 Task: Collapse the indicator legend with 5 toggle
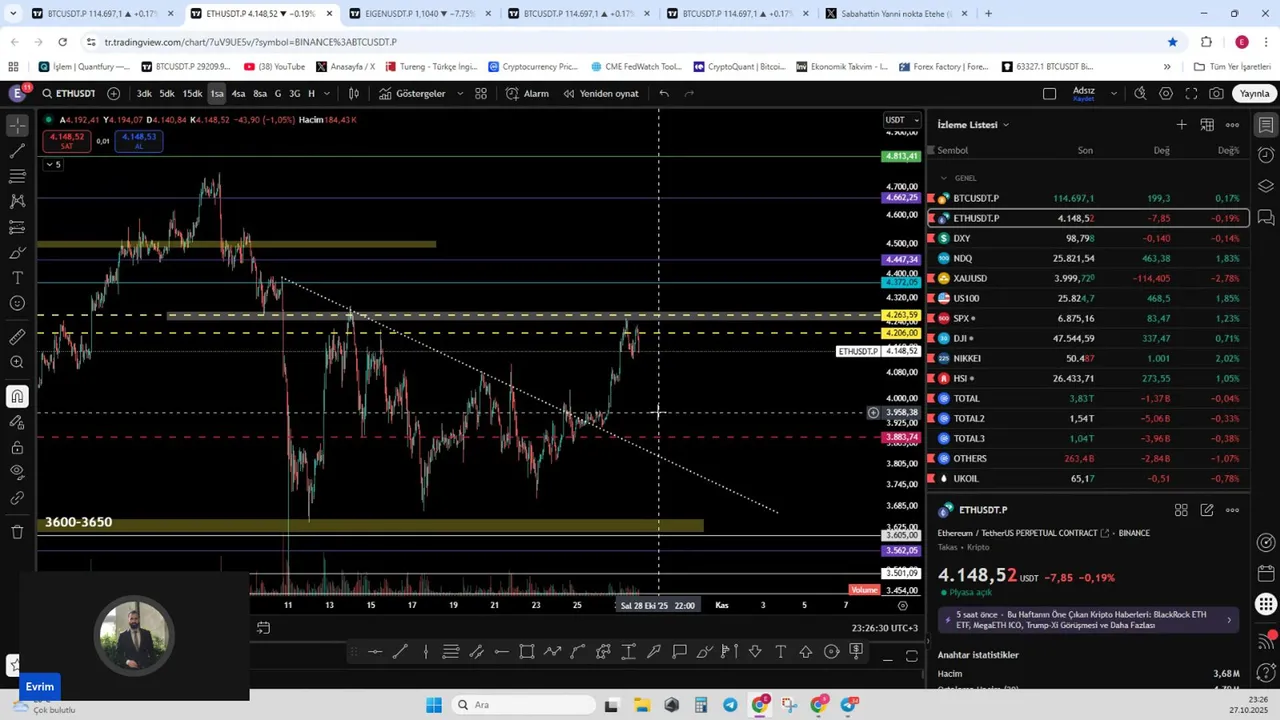coord(53,164)
